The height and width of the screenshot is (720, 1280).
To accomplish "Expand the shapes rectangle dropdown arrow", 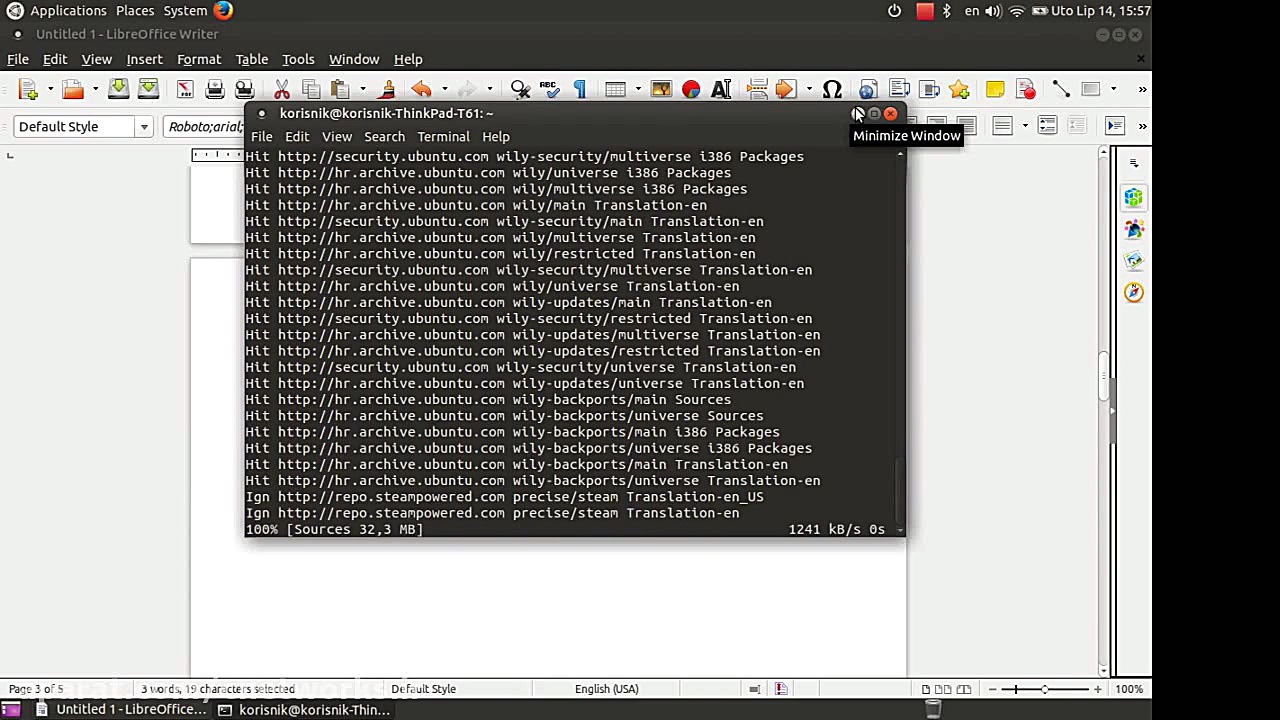I will [x=1113, y=90].
